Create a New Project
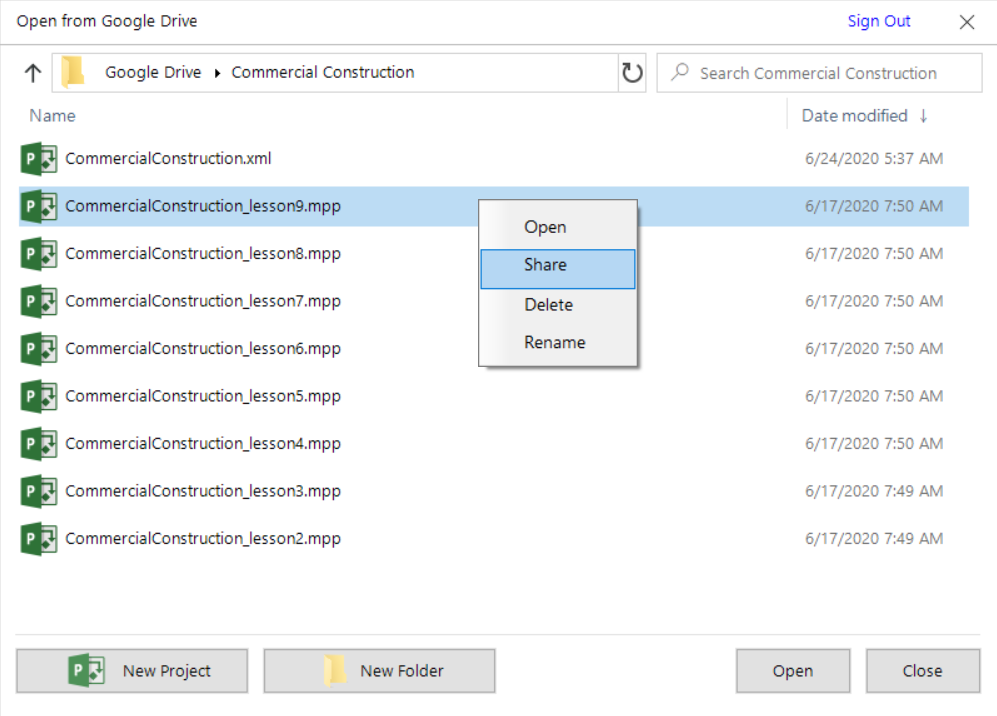 point(132,671)
